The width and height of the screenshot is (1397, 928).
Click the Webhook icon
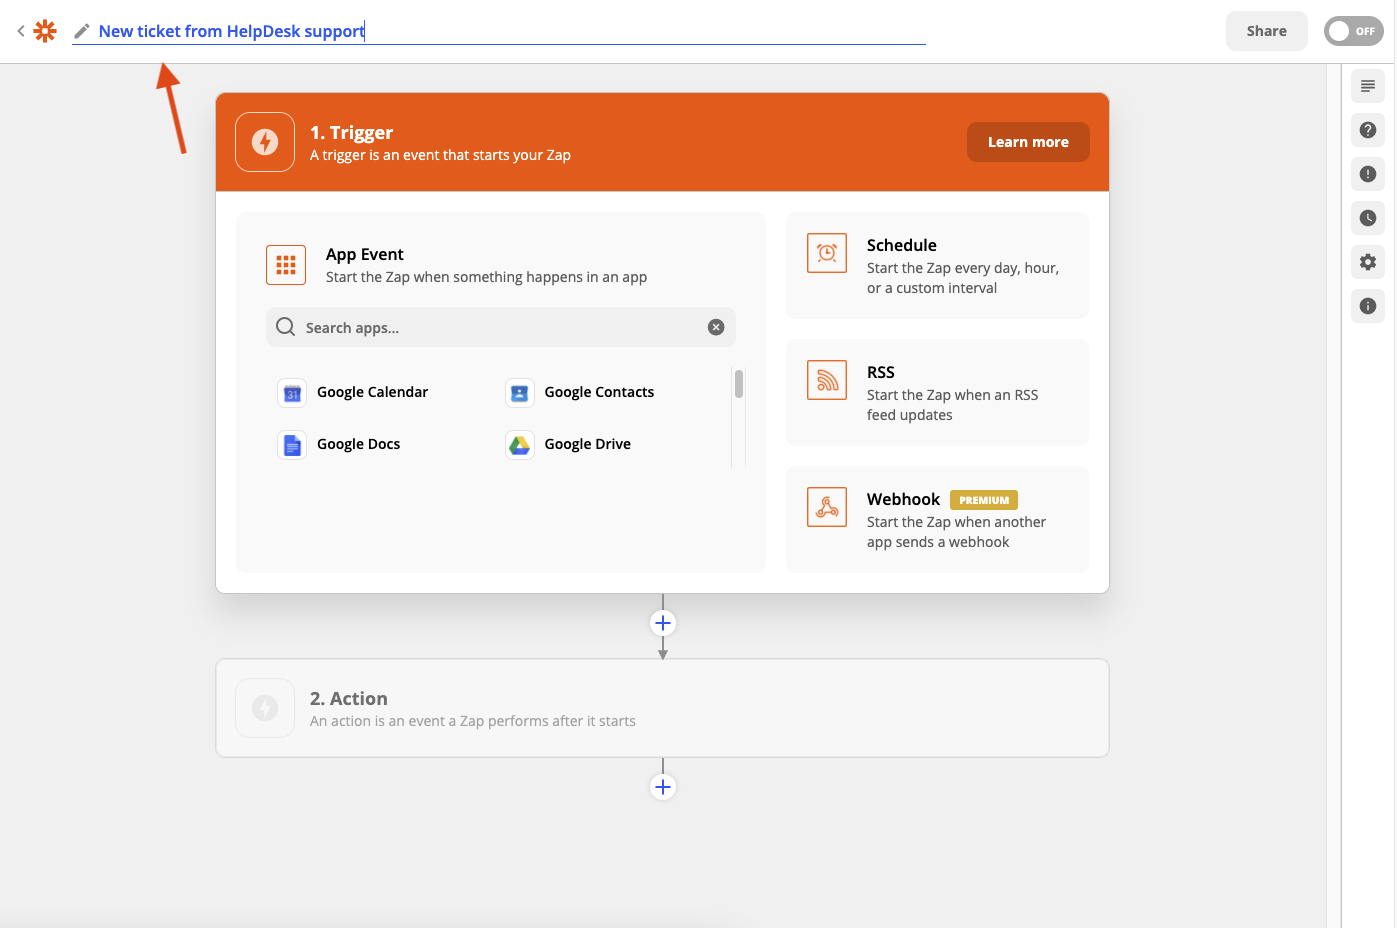click(x=827, y=507)
